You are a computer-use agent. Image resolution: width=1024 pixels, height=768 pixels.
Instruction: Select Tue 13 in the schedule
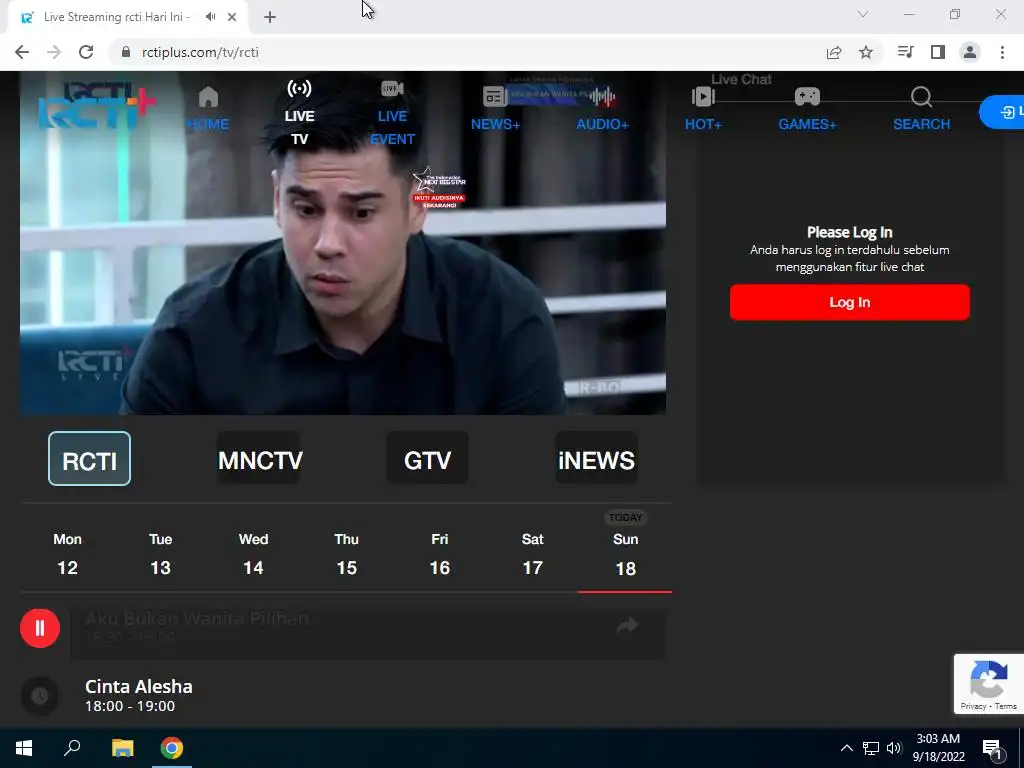pyautogui.click(x=161, y=554)
